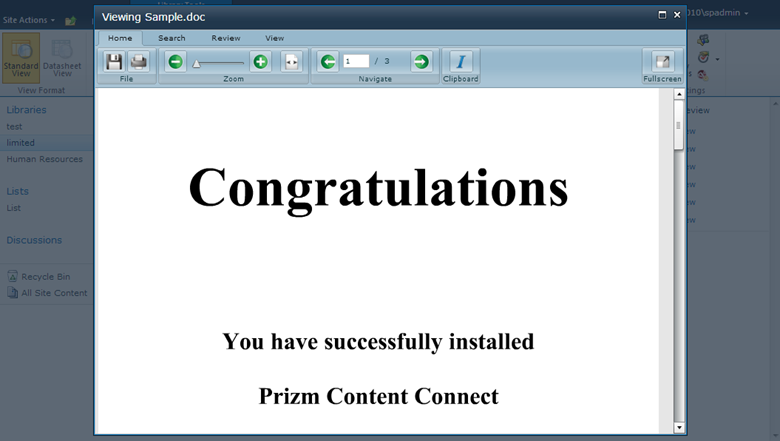This screenshot has width=780, height=441.
Task: Open Fullscreen viewer mode
Action: click(x=662, y=62)
